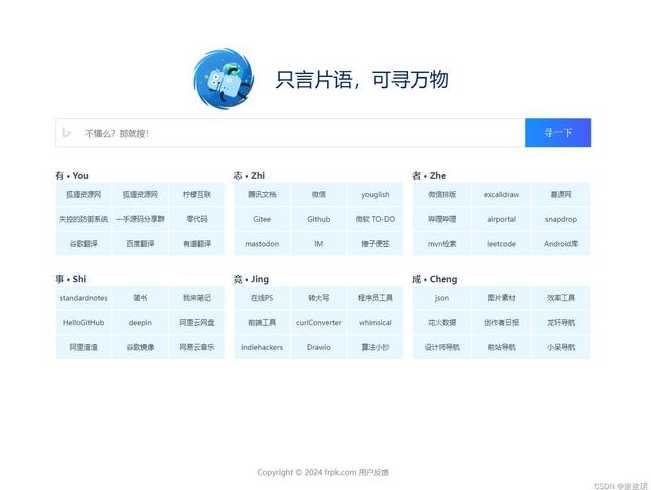This screenshot has height=490, width=651.
Task: Open the 网易云音乐 link
Action: click(197, 347)
